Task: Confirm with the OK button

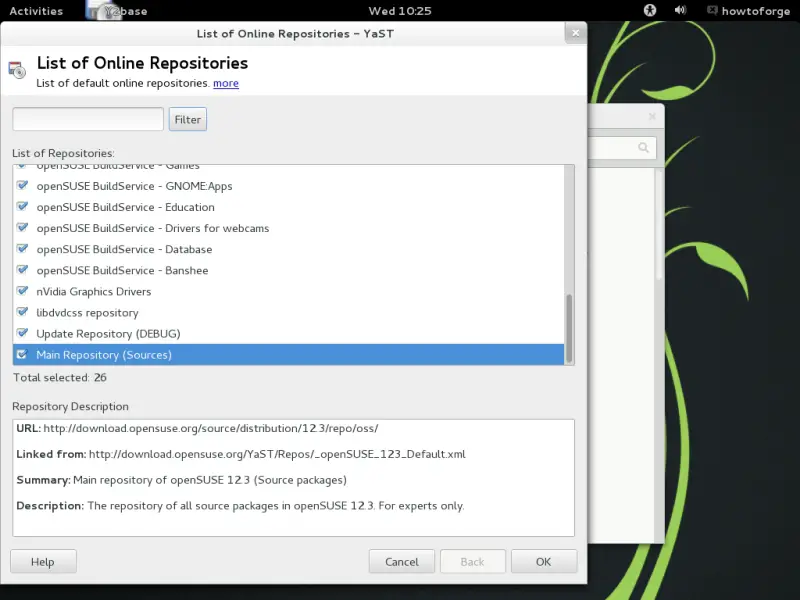Action: tap(544, 561)
